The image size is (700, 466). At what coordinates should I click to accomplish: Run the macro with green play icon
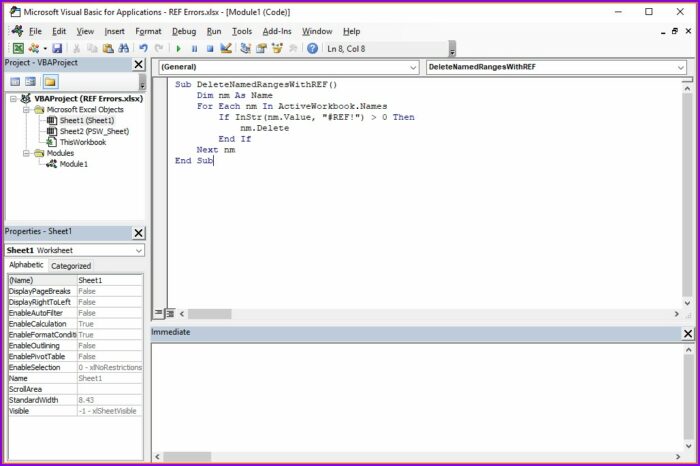179,48
